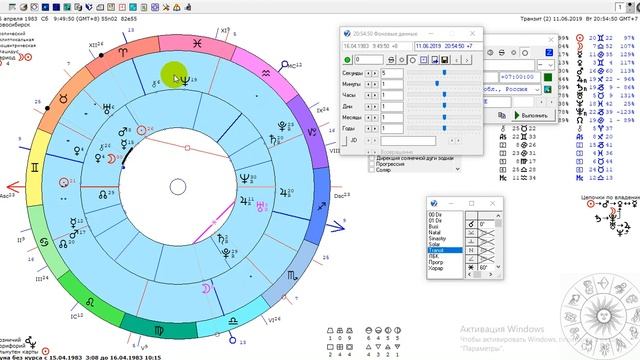The width and height of the screenshot is (640, 360).
Task: Click the 11.06.2019 20:54:50 transit date field
Action: pyautogui.click(x=448, y=47)
